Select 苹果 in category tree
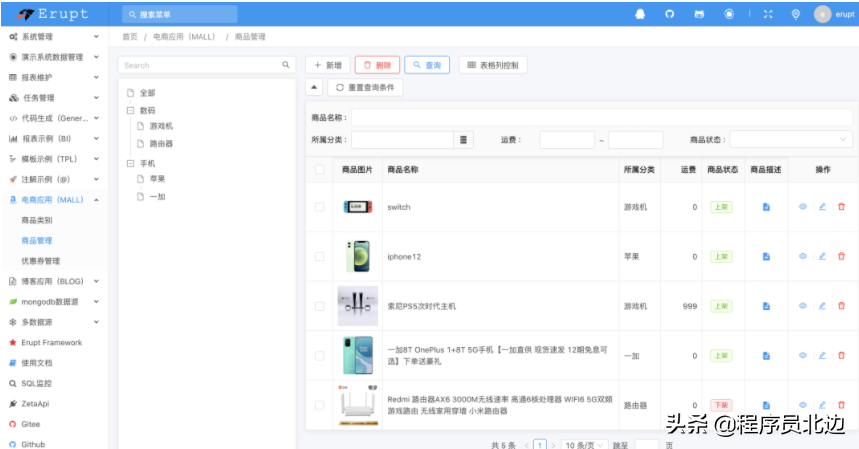The height and width of the screenshot is (449, 859). (157, 179)
